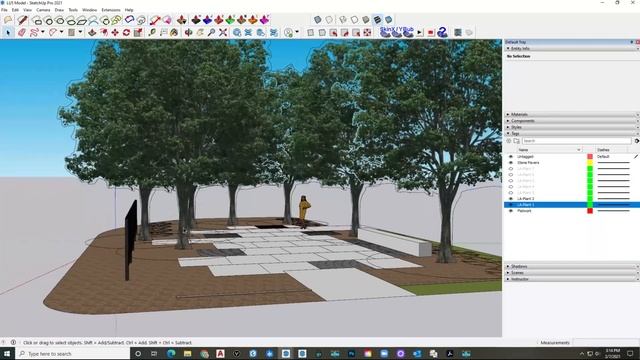This screenshot has height=360, width=640.
Task: Hide the Paissant tag
Action: (x=511, y=211)
